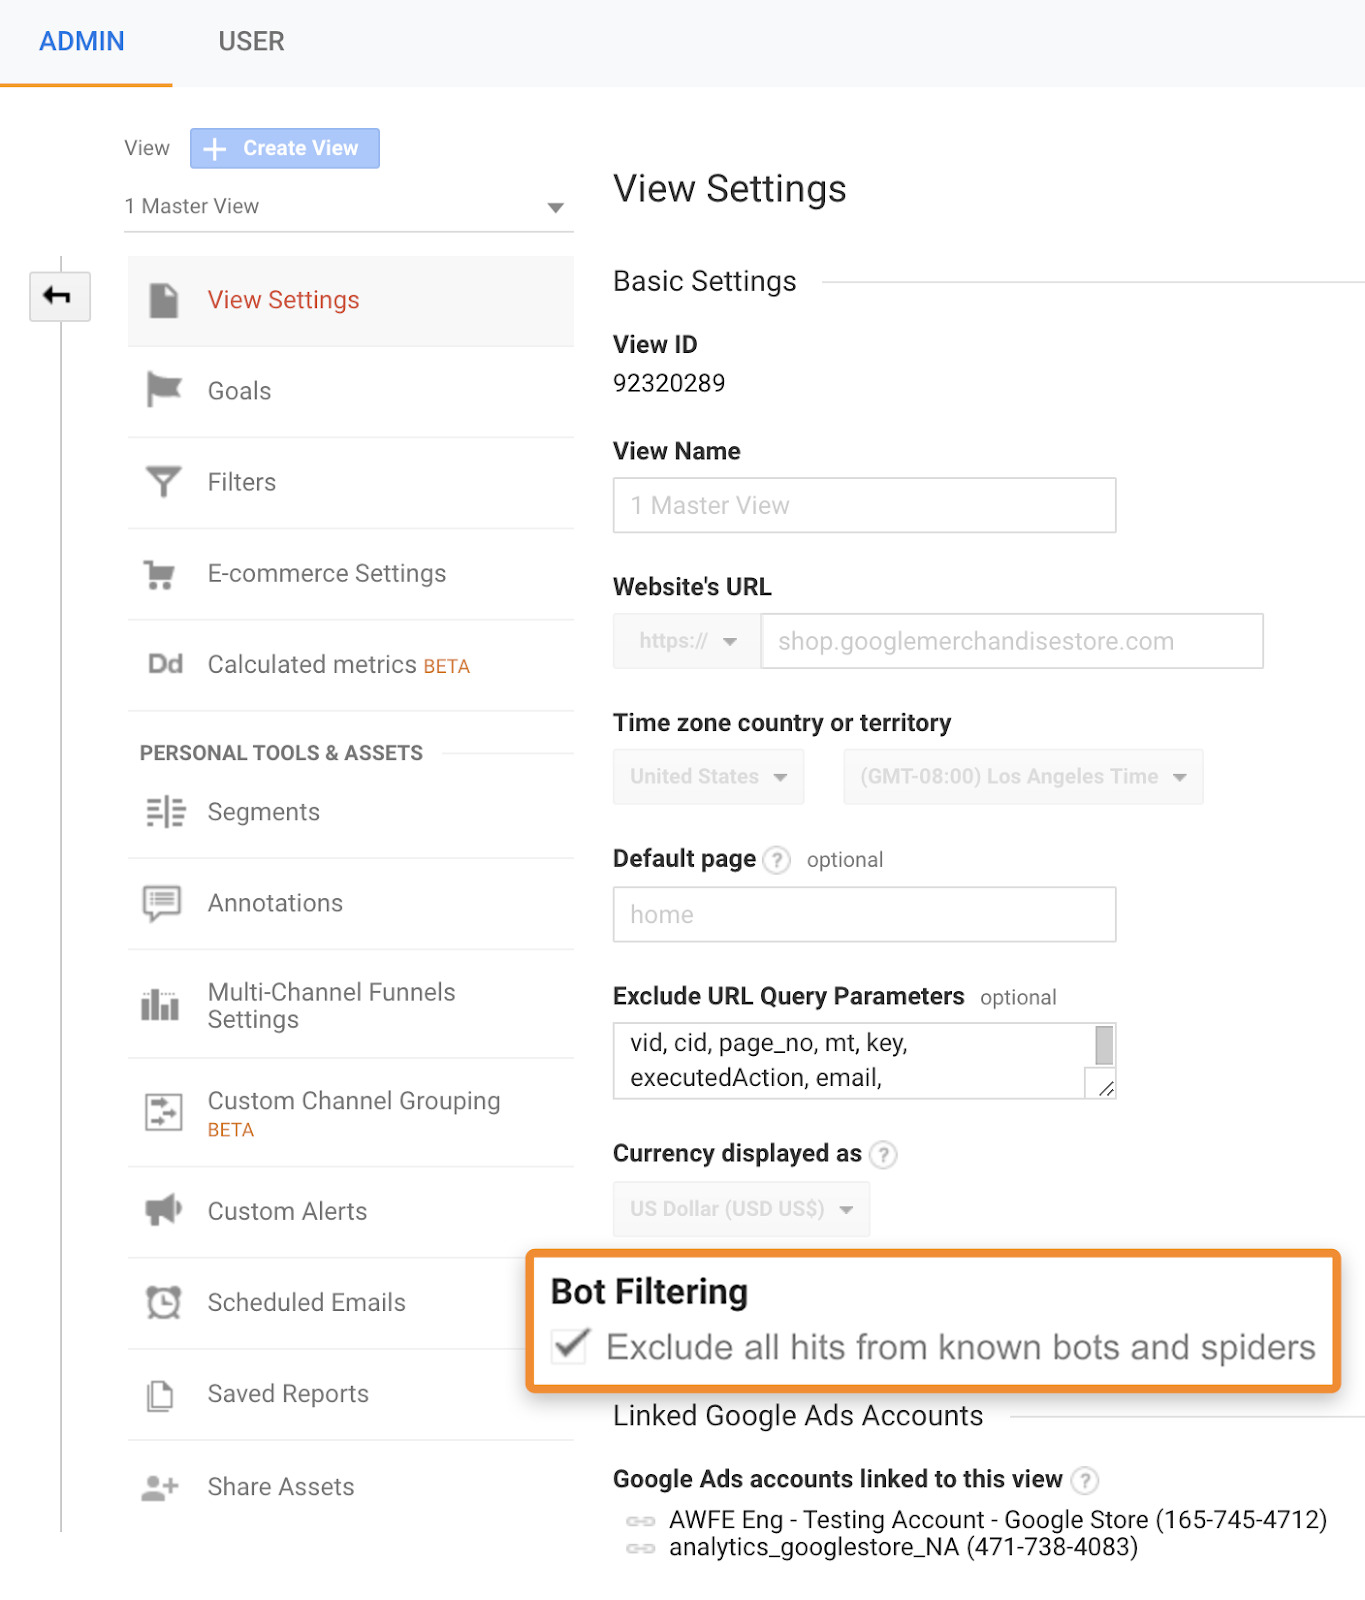Image resolution: width=1365 pixels, height=1600 pixels.
Task: Click the Scheduled Emails clock icon
Action: 163,1302
